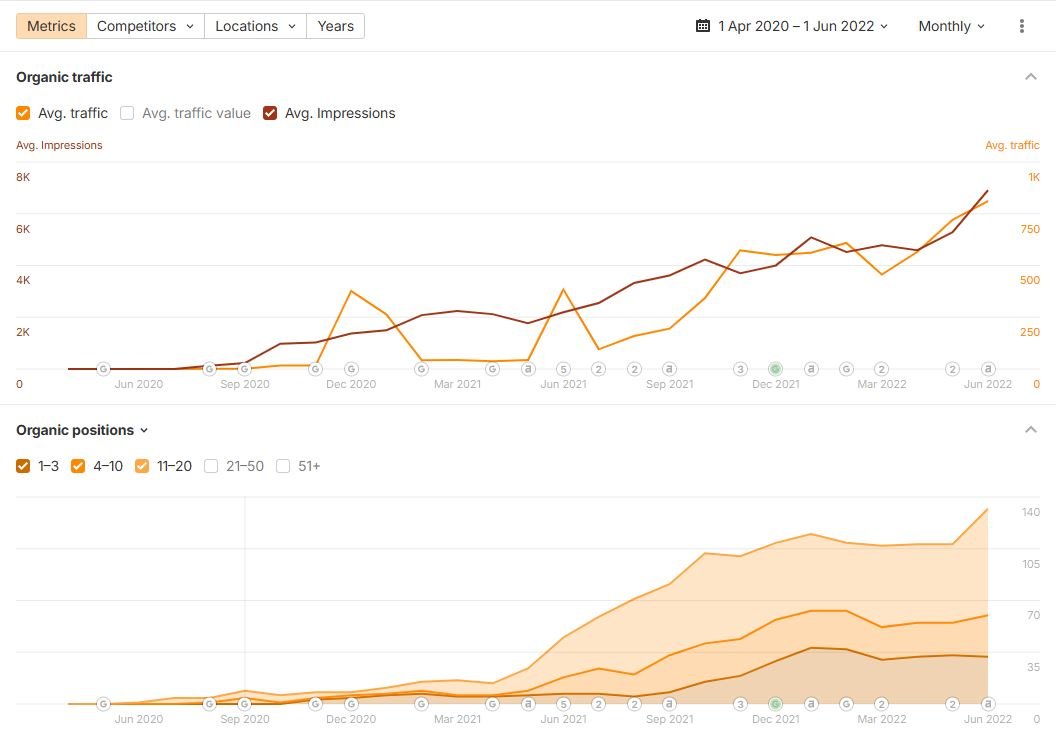Image resolution: width=1056 pixels, height=739 pixels.
Task: Click green Google marker on Organic positions chart
Action: pyautogui.click(x=775, y=704)
